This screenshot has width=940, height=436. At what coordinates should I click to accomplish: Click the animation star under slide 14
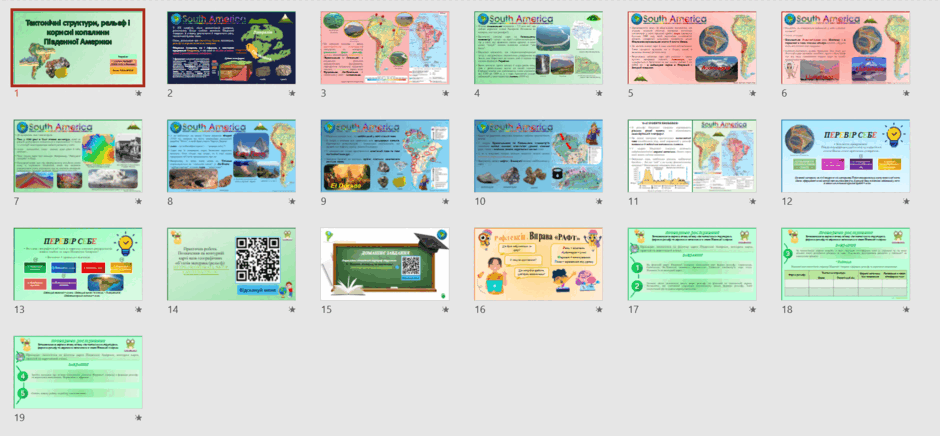(293, 309)
